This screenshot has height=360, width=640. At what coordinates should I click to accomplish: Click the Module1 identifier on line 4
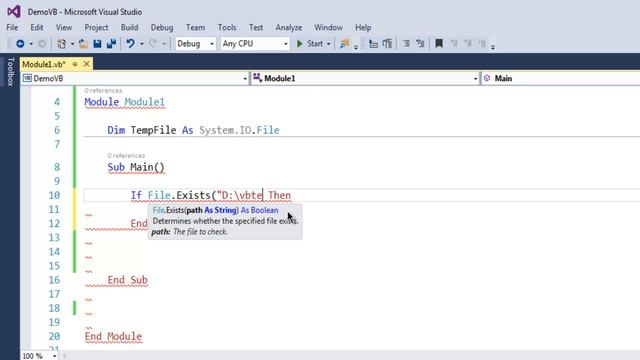(x=144, y=102)
